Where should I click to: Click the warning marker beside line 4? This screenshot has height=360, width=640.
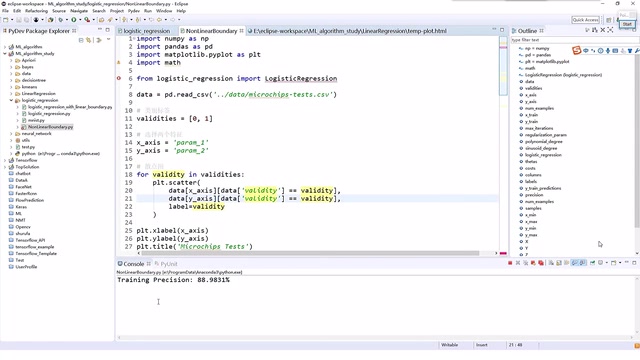[119, 62]
